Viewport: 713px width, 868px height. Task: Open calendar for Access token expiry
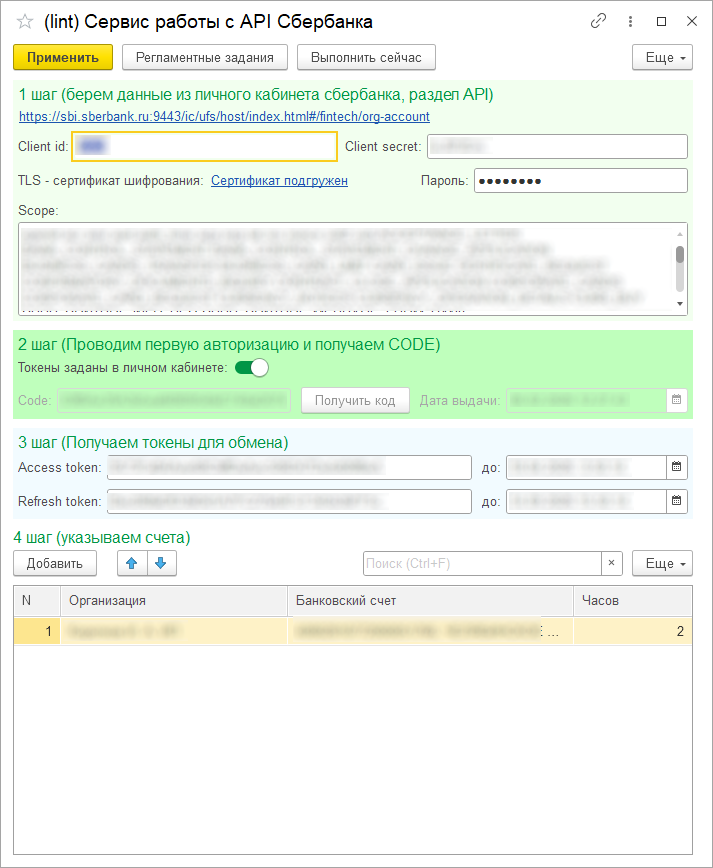pos(676,467)
